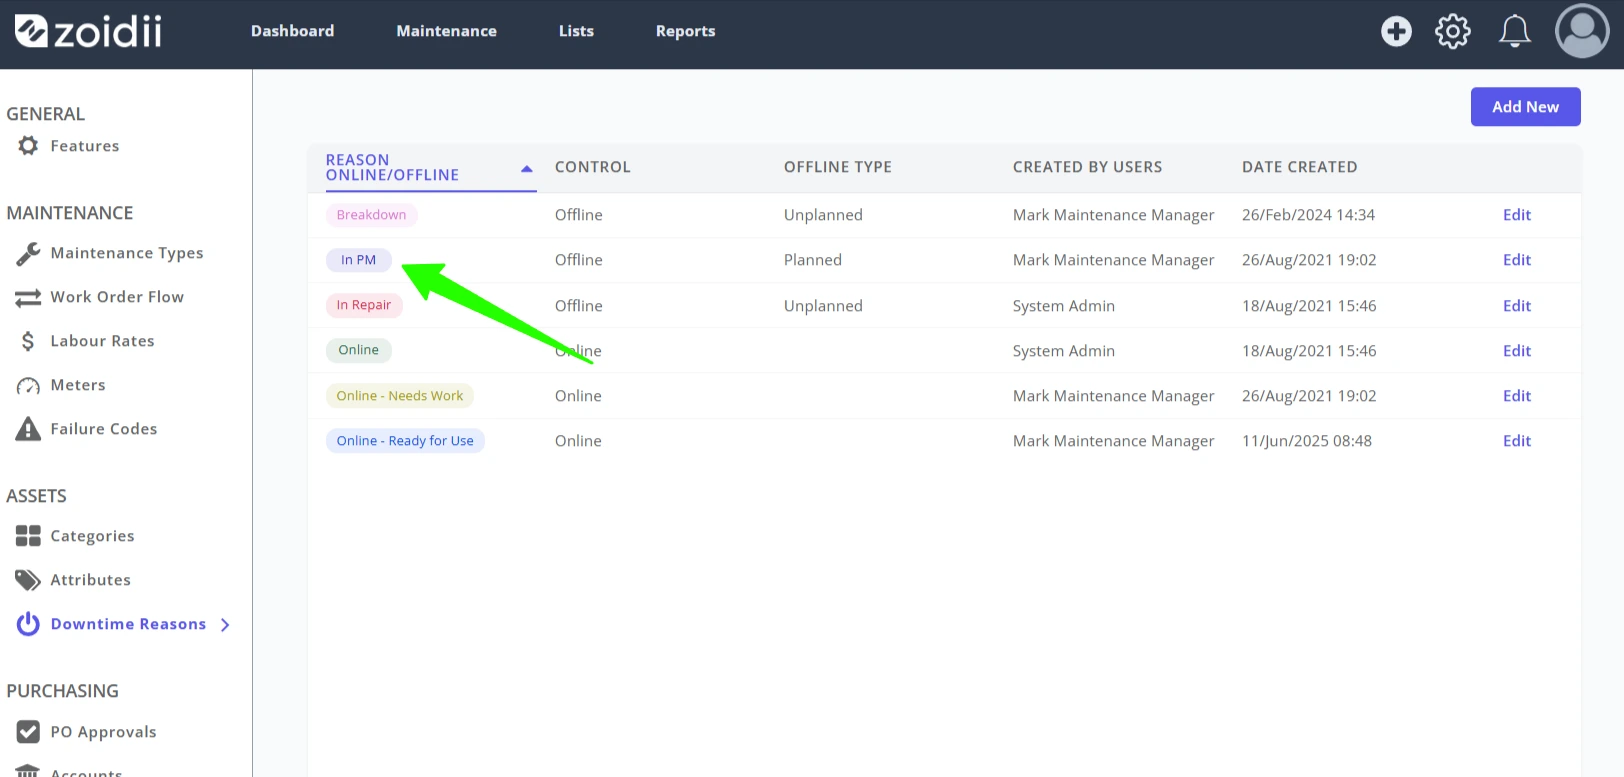Edit the In PM reason row

pyautogui.click(x=1517, y=260)
